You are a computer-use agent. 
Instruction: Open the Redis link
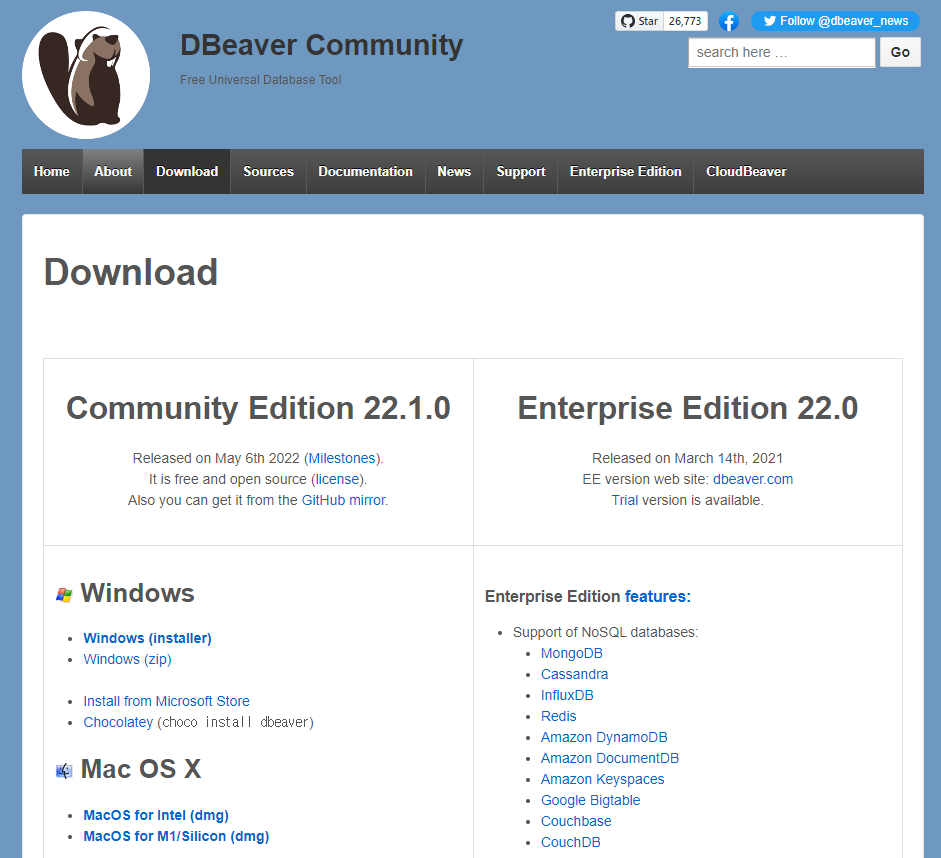[x=558, y=716]
